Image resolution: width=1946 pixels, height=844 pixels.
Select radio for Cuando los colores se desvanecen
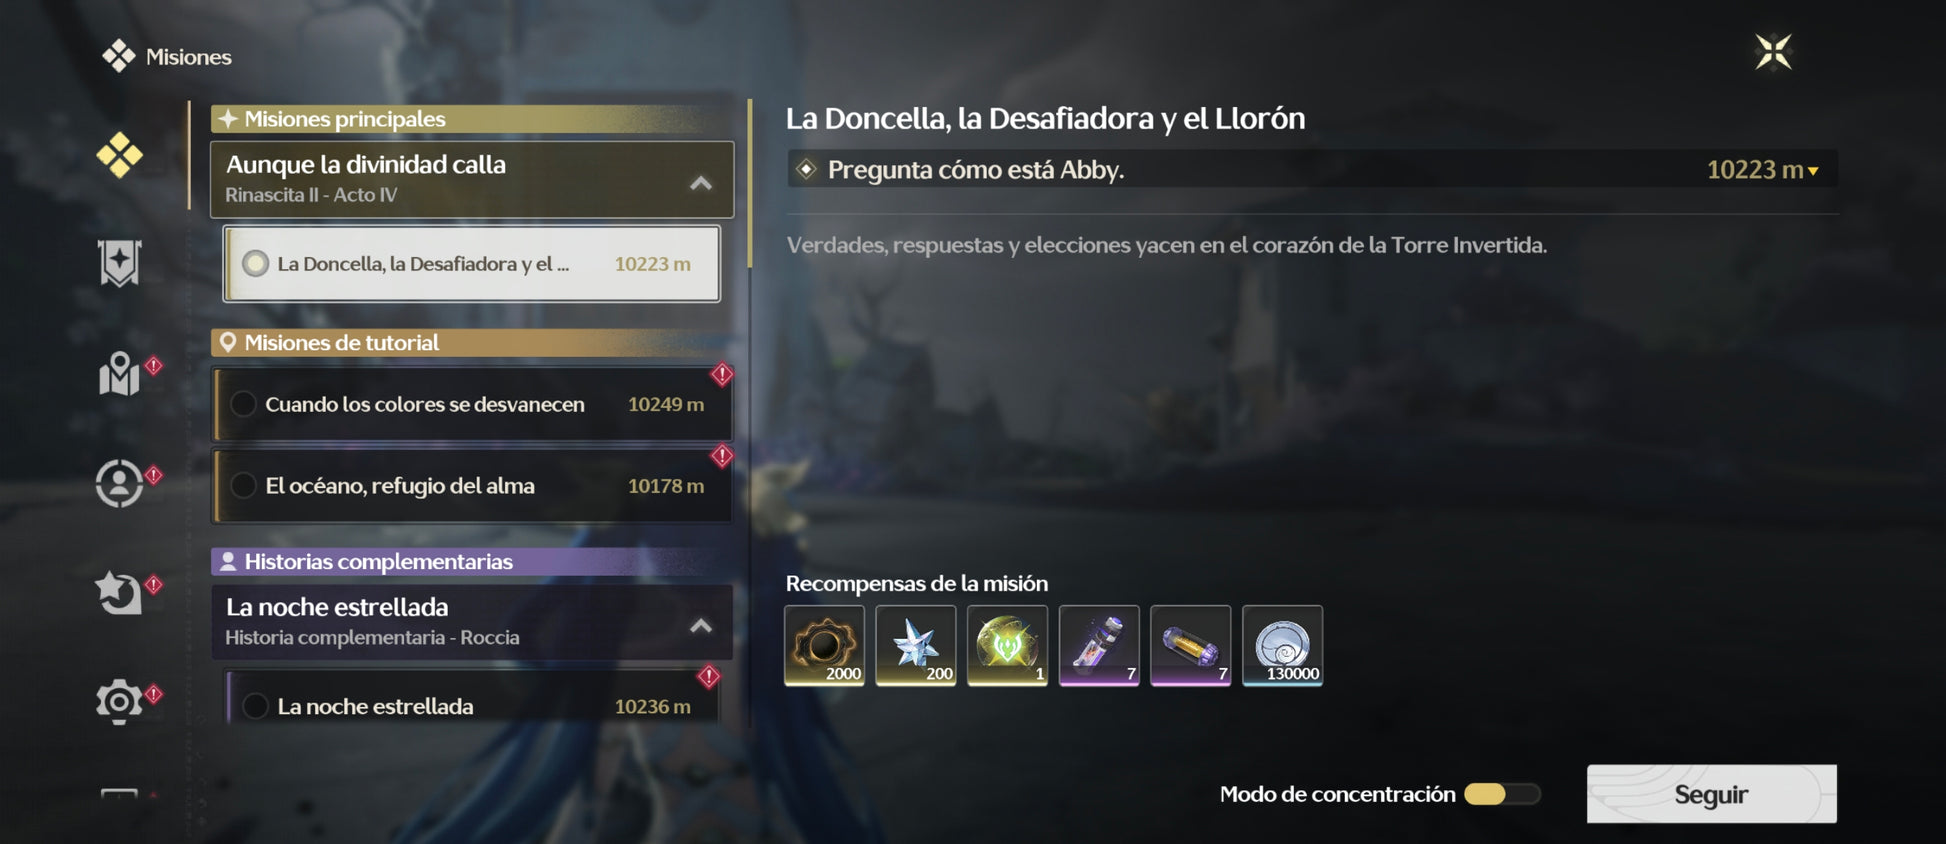tap(243, 404)
